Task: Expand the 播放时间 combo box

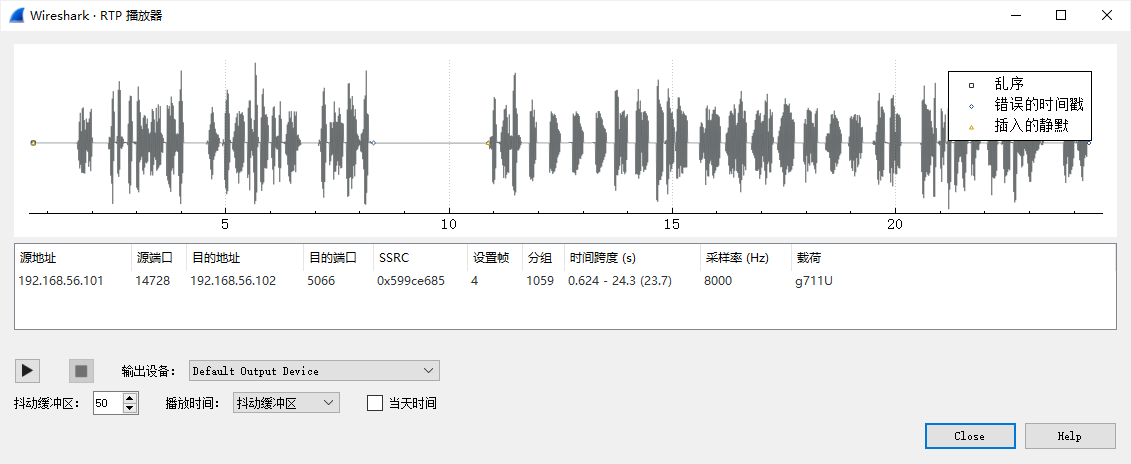Action: 286,403
